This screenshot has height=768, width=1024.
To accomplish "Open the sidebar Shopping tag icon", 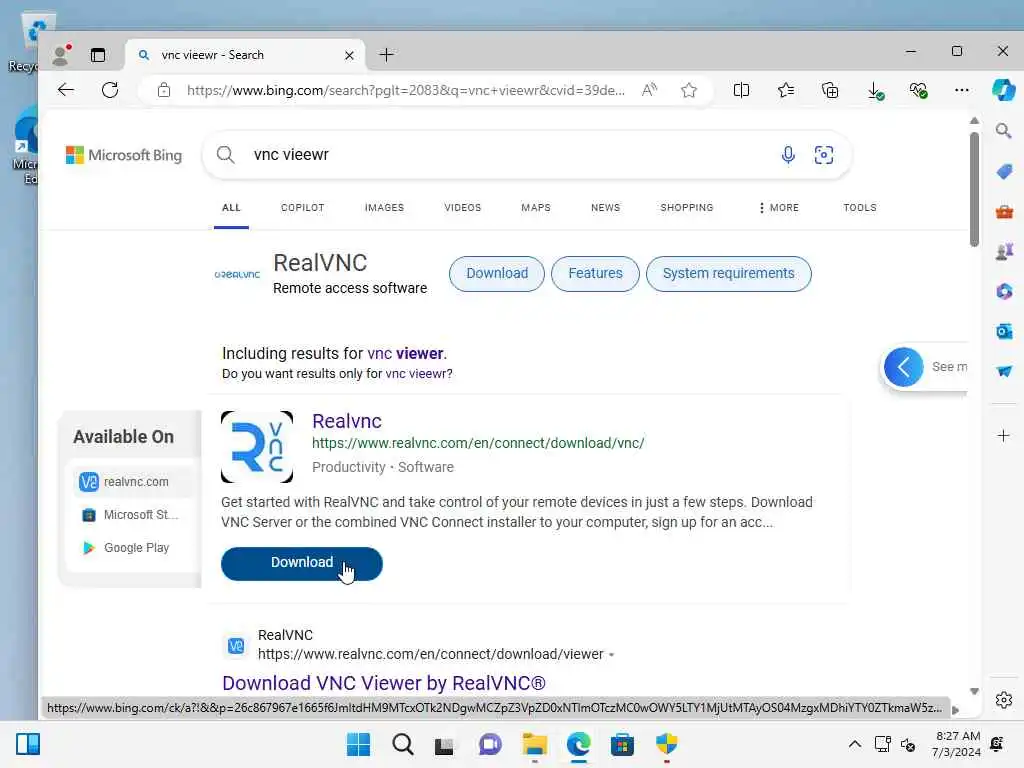I will pos(1004,172).
